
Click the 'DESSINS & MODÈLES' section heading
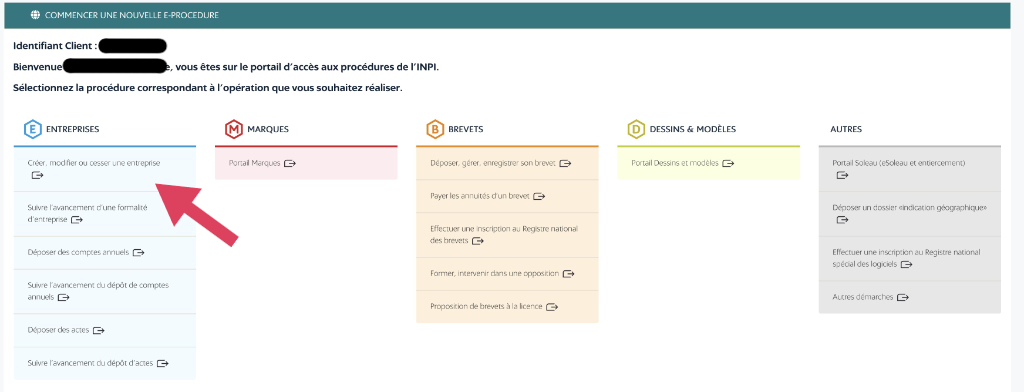click(x=693, y=129)
